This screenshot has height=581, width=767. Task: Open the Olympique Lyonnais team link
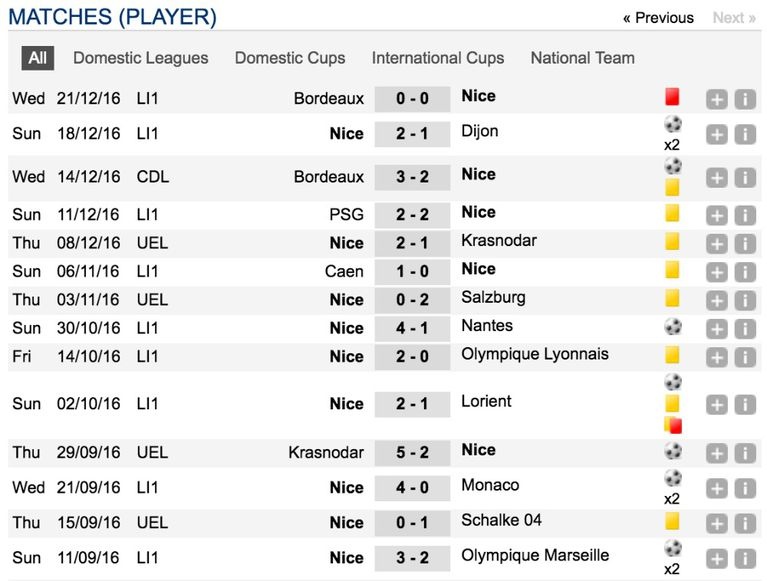535,354
